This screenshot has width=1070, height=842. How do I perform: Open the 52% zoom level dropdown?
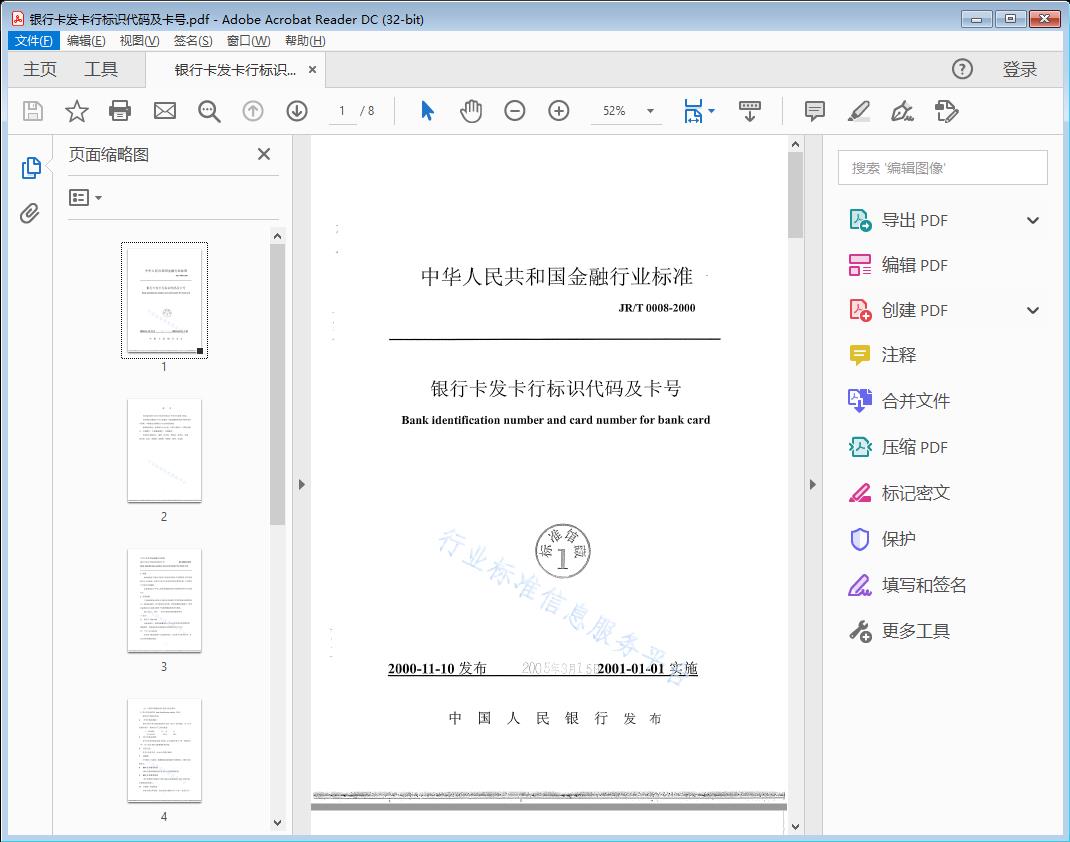click(626, 111)
